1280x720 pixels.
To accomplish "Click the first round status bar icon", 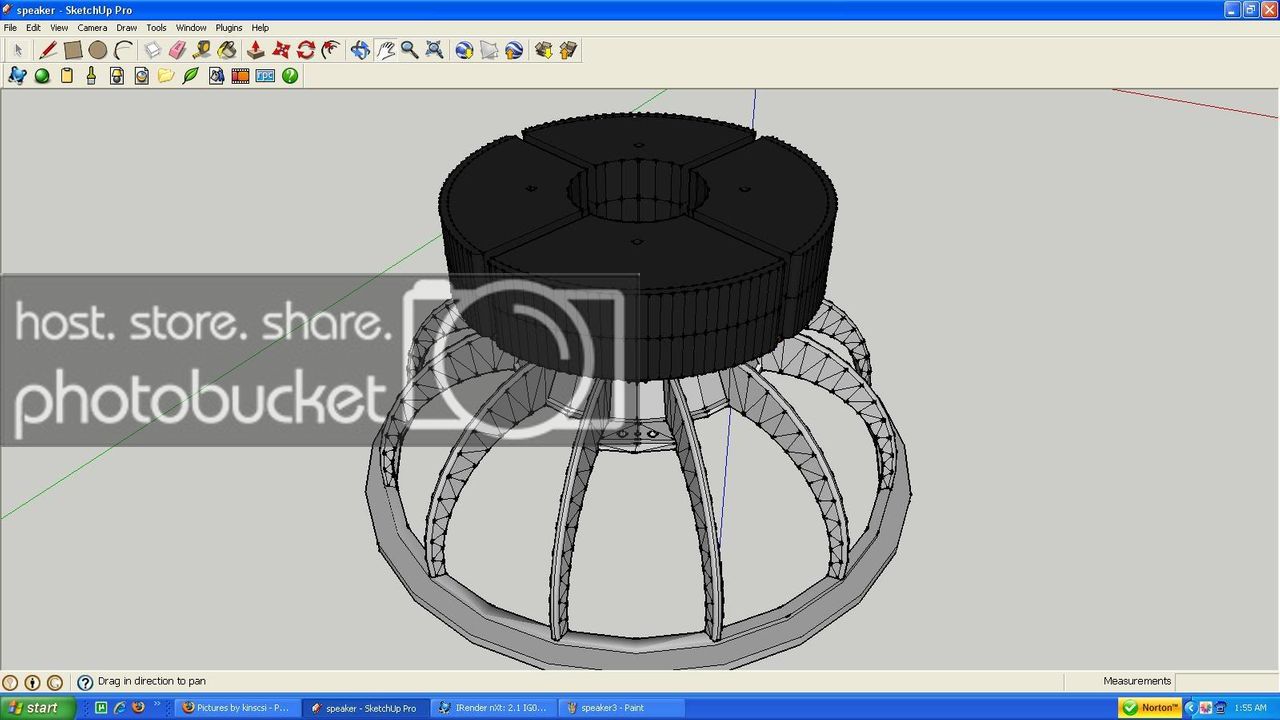I will tap(11, 682).
